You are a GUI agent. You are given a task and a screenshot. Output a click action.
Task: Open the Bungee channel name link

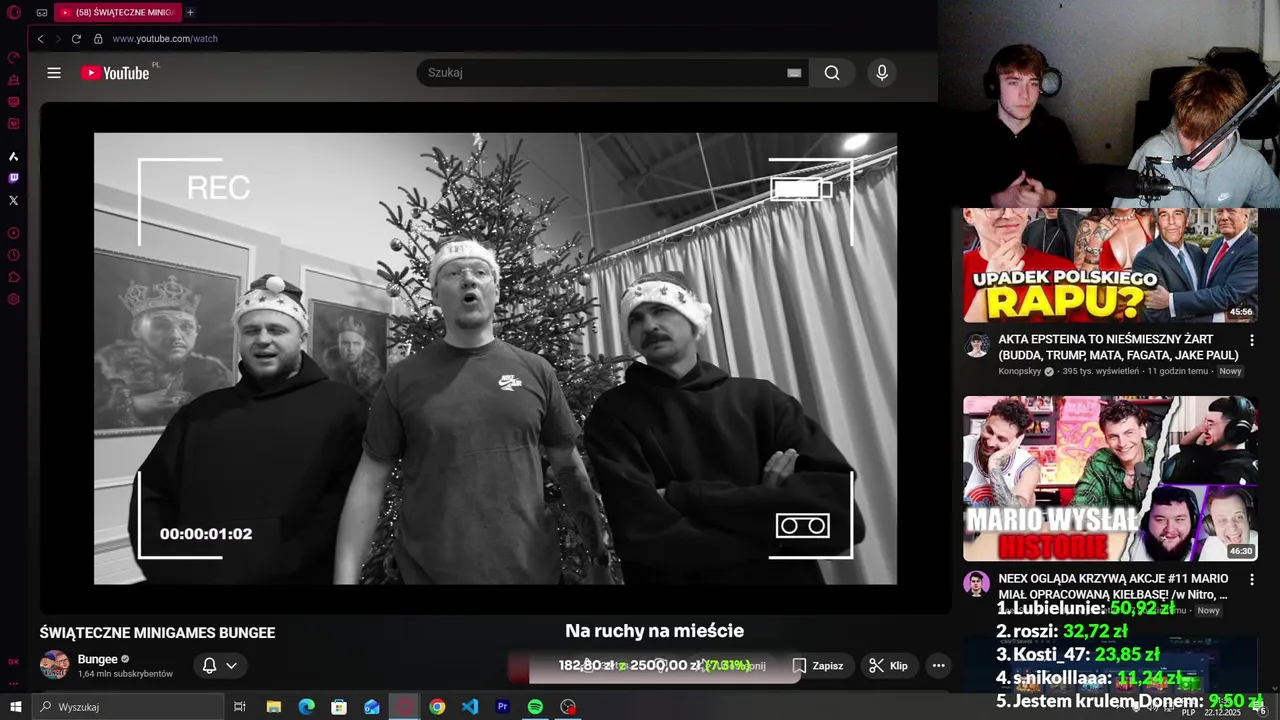point(97,659)
